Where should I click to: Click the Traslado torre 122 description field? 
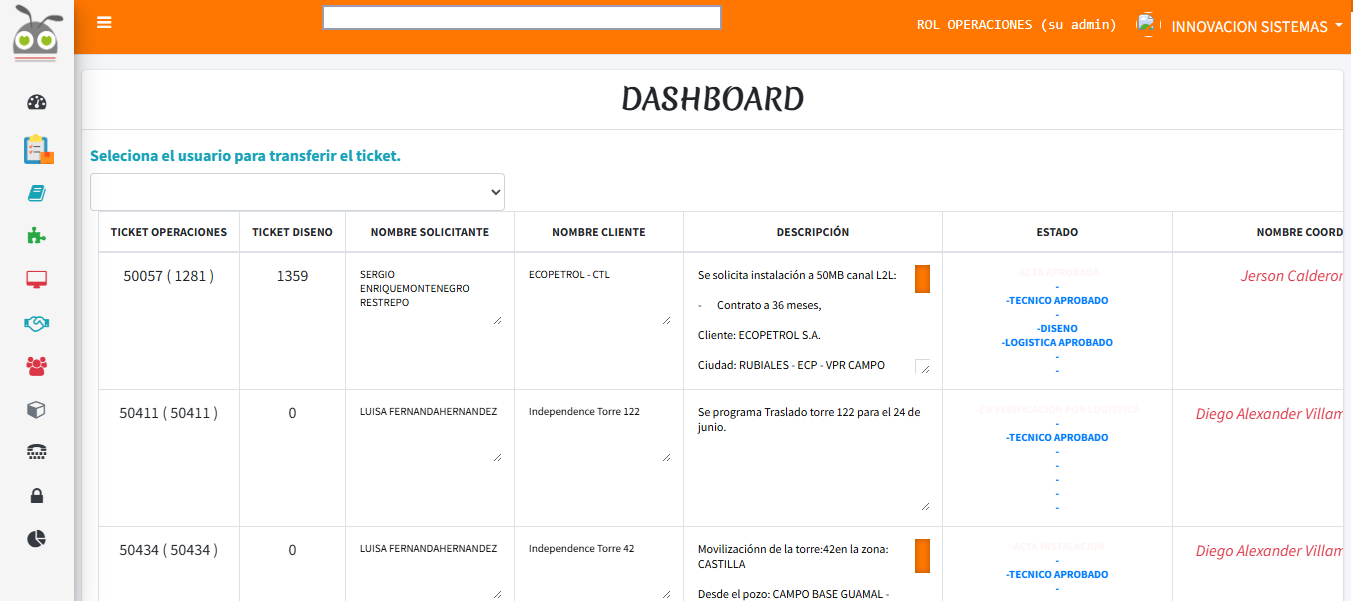[813, 457]
